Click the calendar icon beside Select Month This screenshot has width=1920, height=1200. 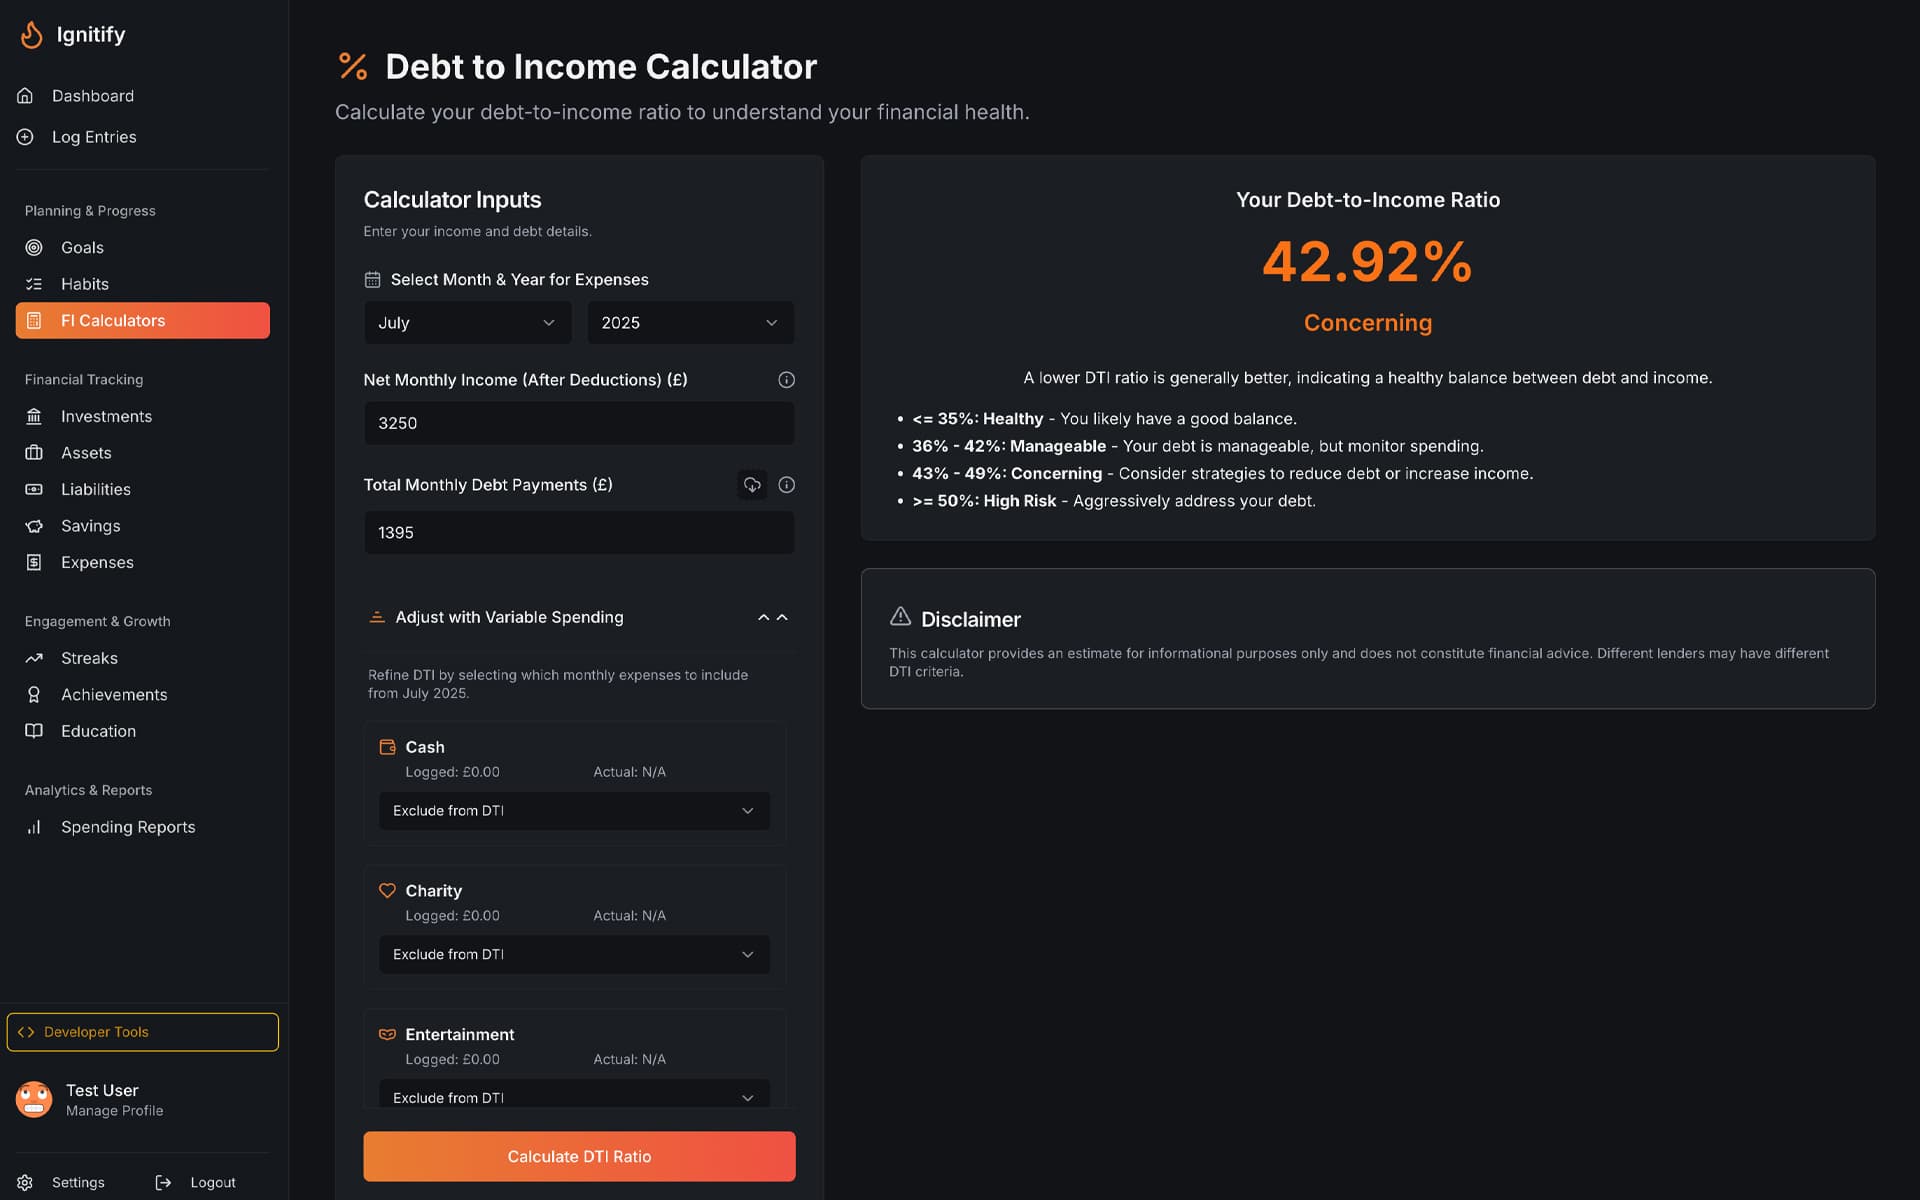(372, 280)
